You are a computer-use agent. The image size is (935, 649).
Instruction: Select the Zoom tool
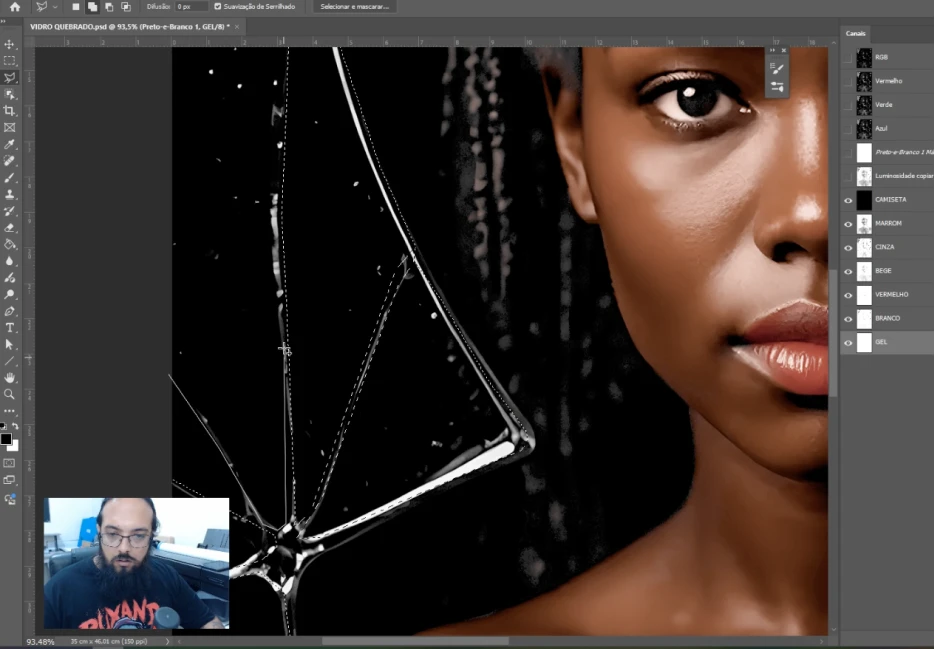10,394
